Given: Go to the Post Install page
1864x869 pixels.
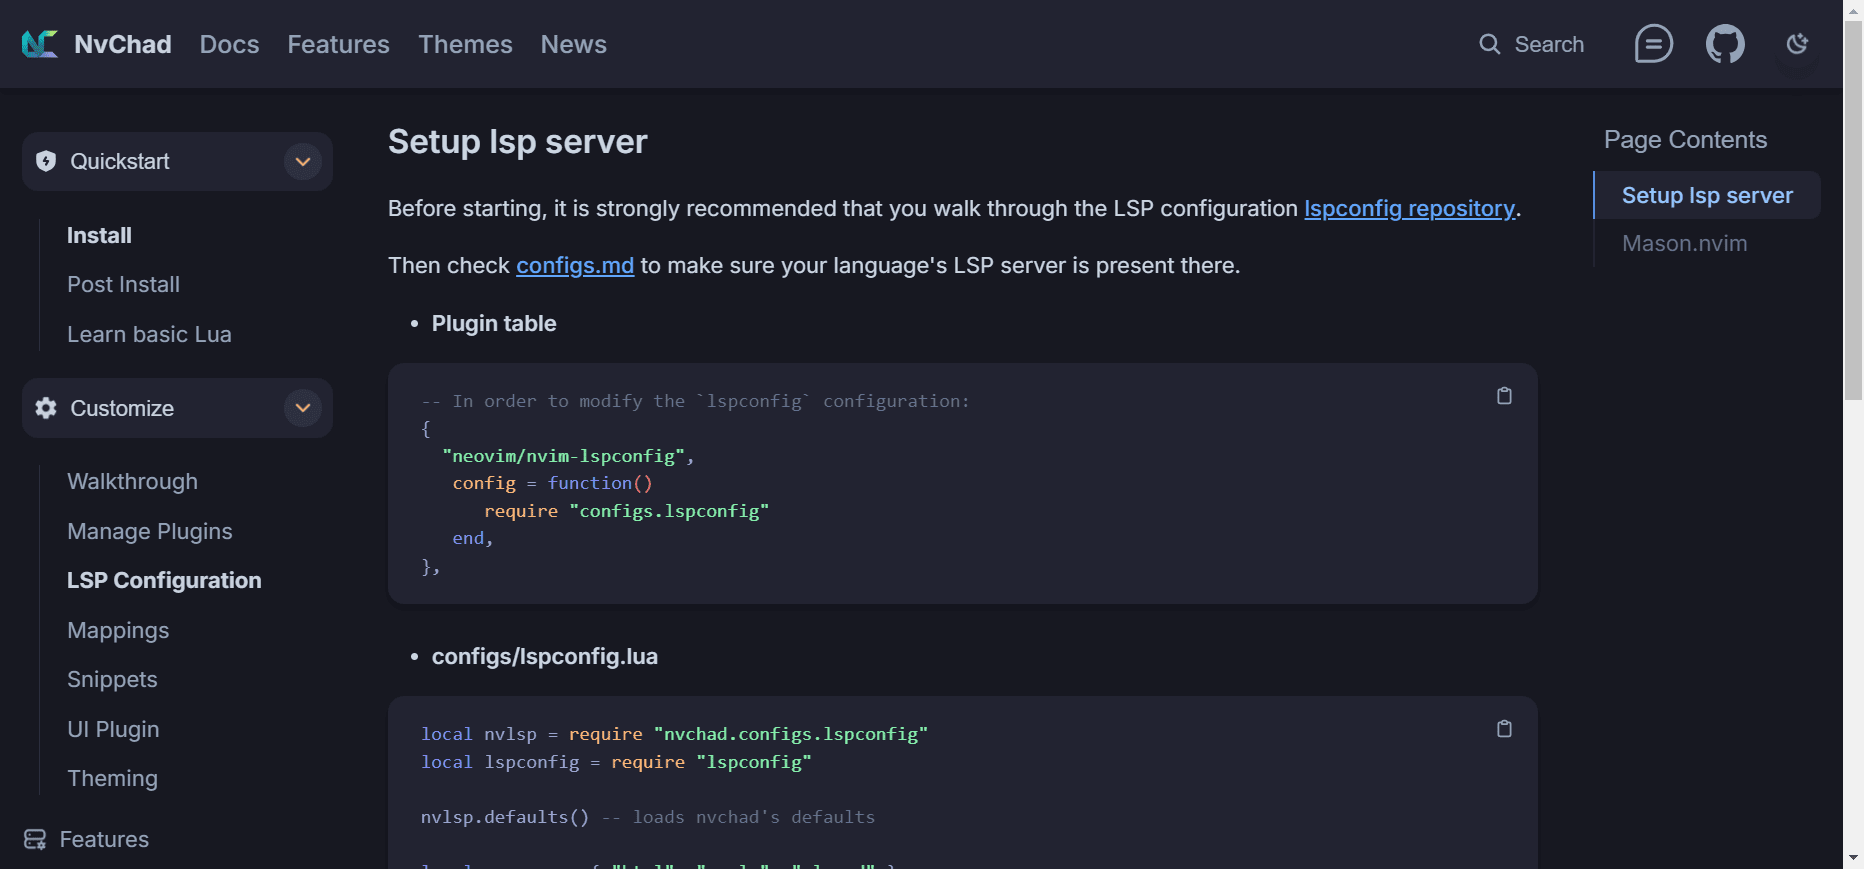Looking at the screenshot, I should (x=123, y=284).
